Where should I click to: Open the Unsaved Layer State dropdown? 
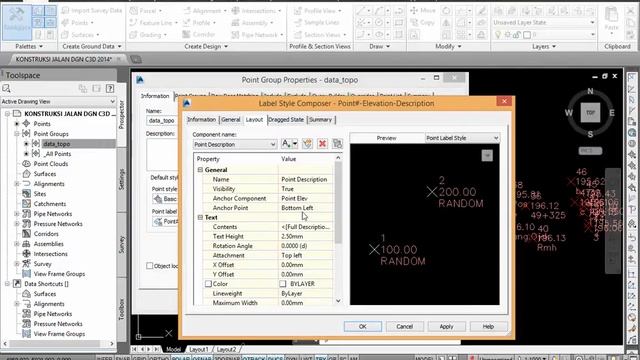click(543, 22)
